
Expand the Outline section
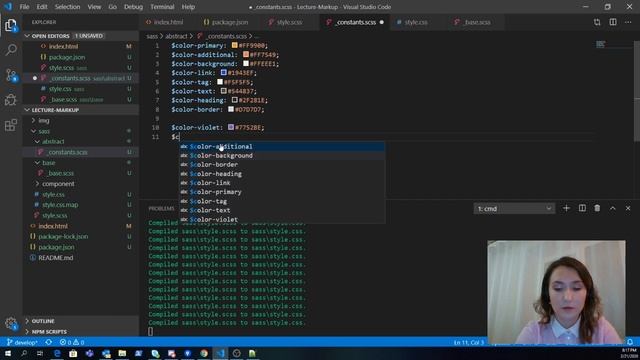pos(43,321)
